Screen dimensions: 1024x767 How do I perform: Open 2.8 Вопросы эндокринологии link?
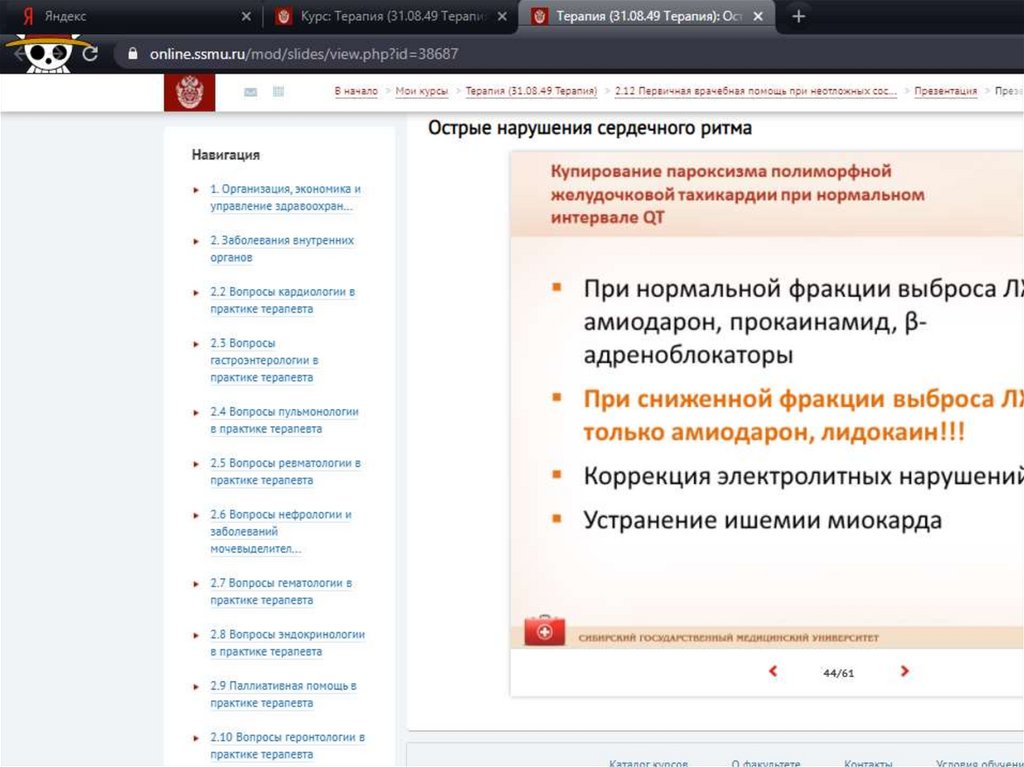click(x=287, y=643)
